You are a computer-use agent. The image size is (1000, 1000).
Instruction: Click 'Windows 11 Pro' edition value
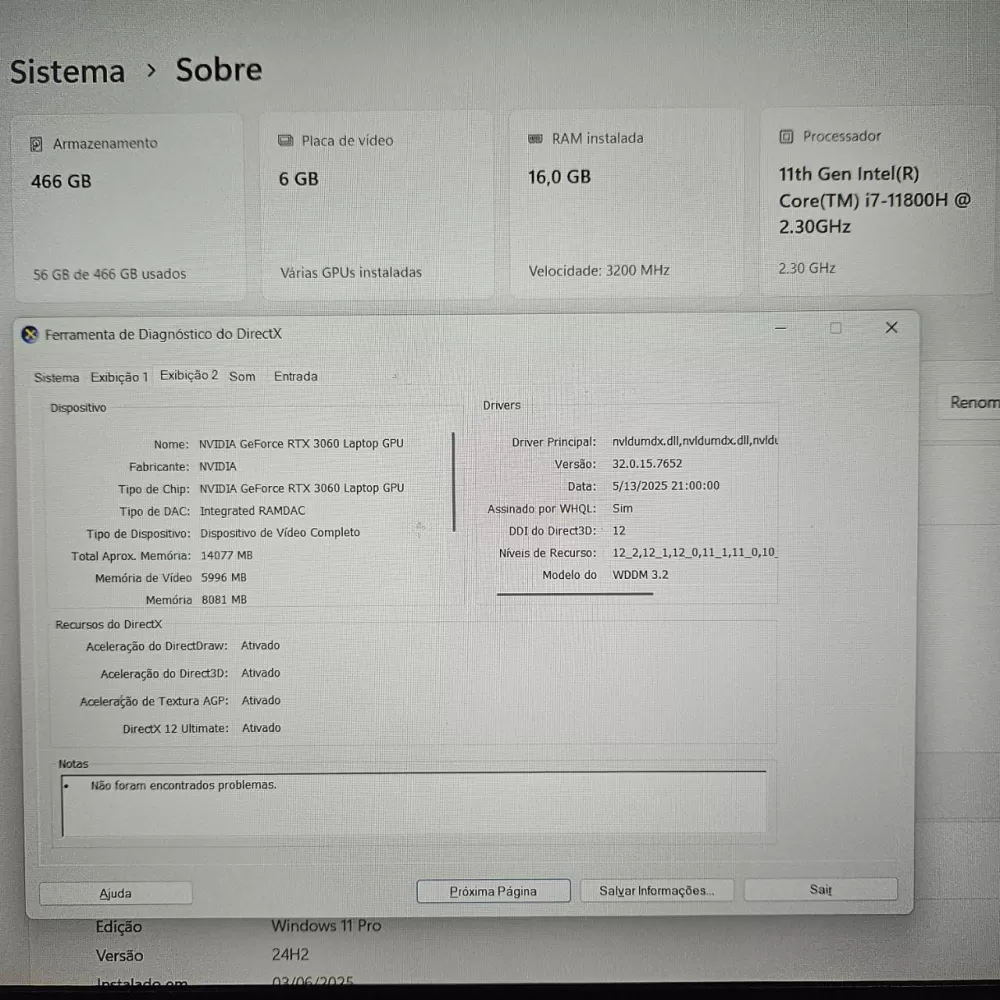[326, 926]
